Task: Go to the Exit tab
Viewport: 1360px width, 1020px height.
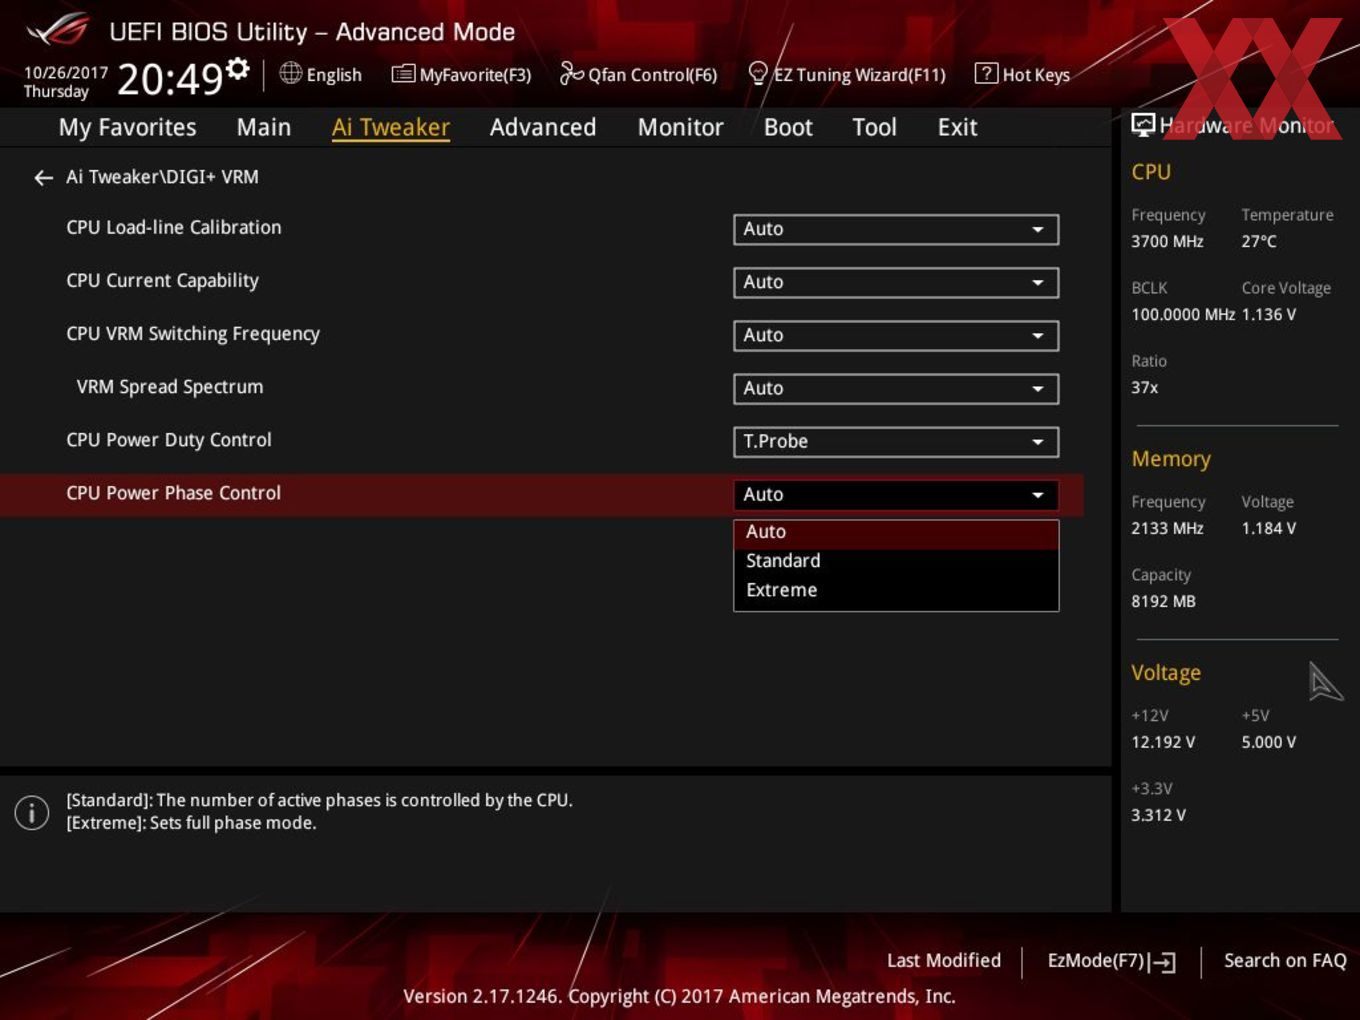Action: click(957, 127)
